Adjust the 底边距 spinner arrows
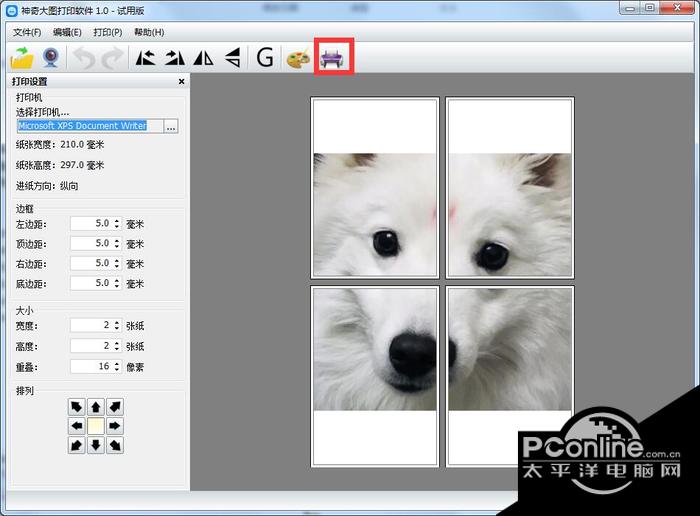Screen dimensions: 700x516 pos(117,283)
